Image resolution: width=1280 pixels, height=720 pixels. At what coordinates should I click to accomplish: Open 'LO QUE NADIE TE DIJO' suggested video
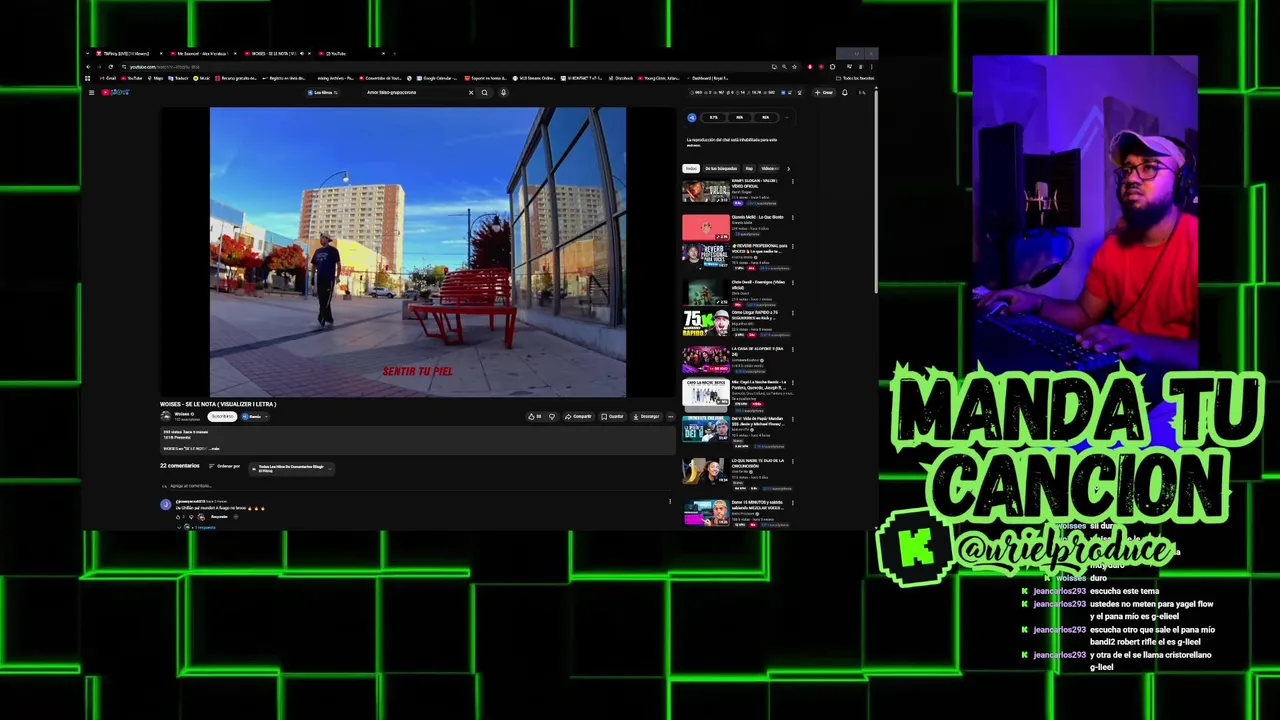point(706,470)
